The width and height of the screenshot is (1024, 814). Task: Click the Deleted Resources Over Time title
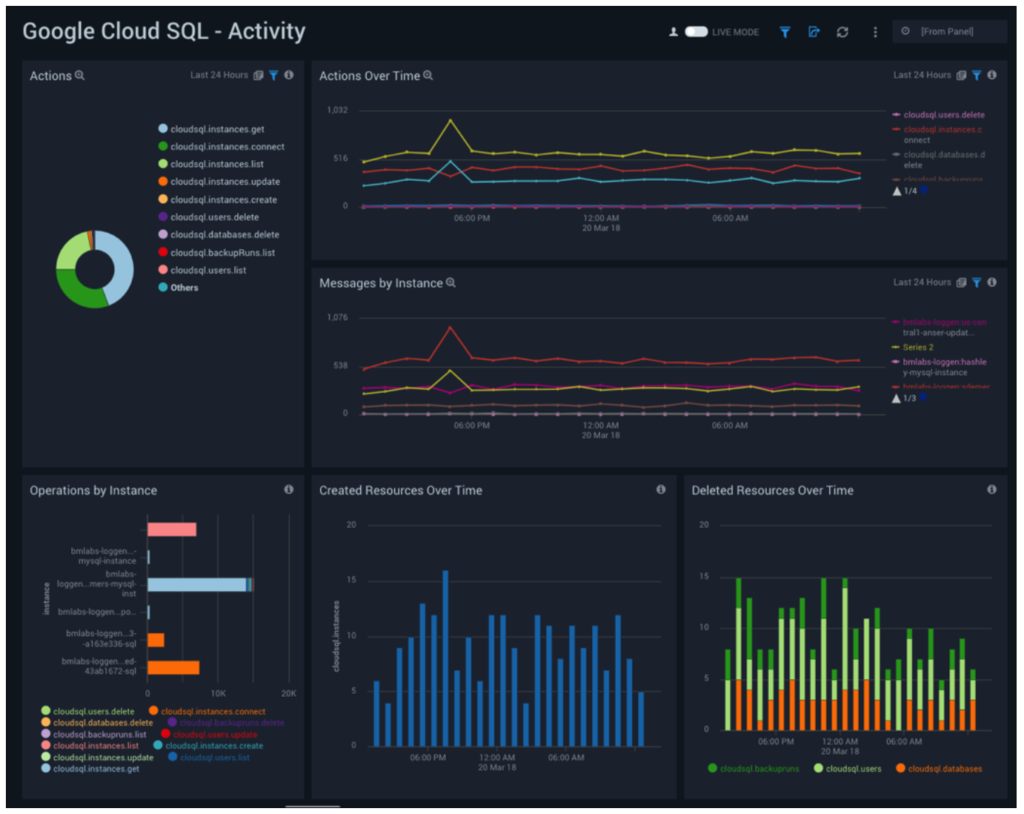point(772,491)
